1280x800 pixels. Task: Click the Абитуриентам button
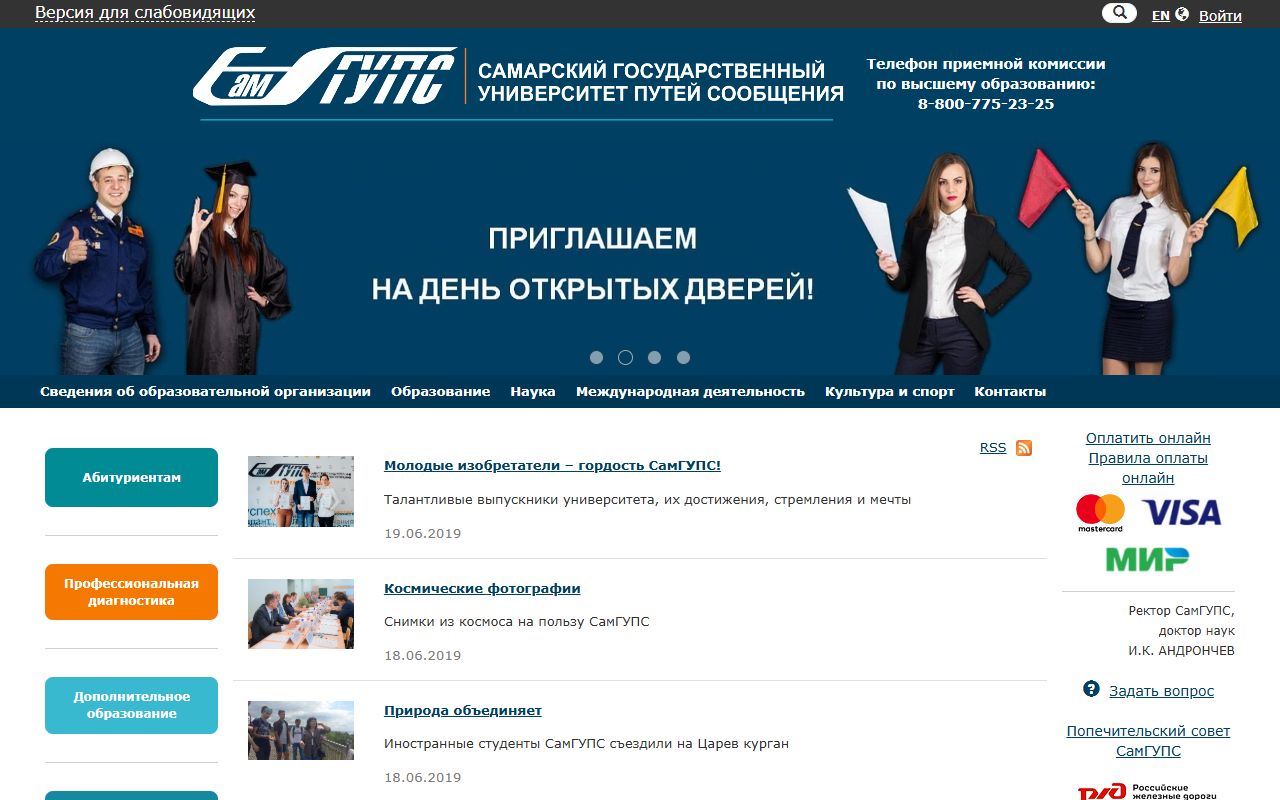[131, 477]
